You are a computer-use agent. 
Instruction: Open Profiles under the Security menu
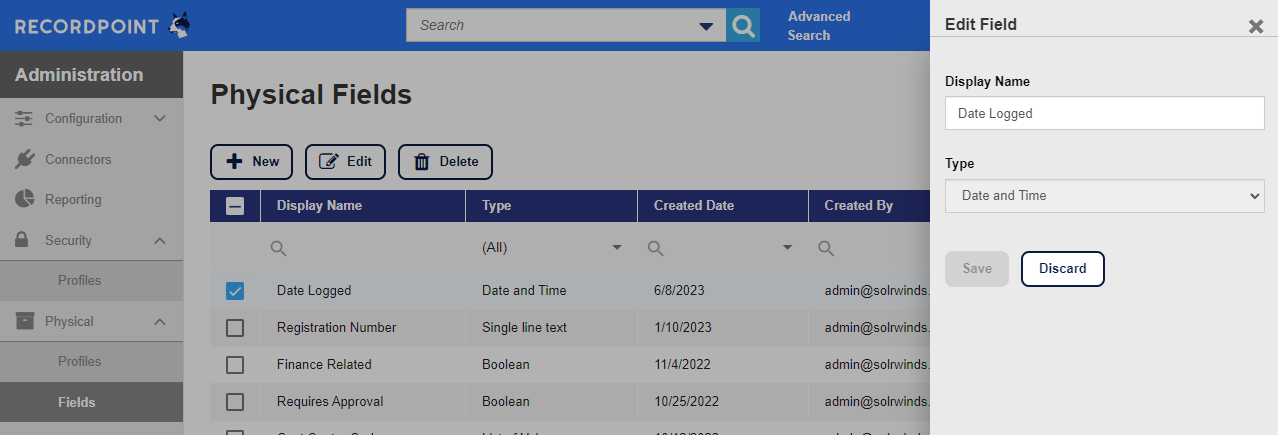point(79,280)
